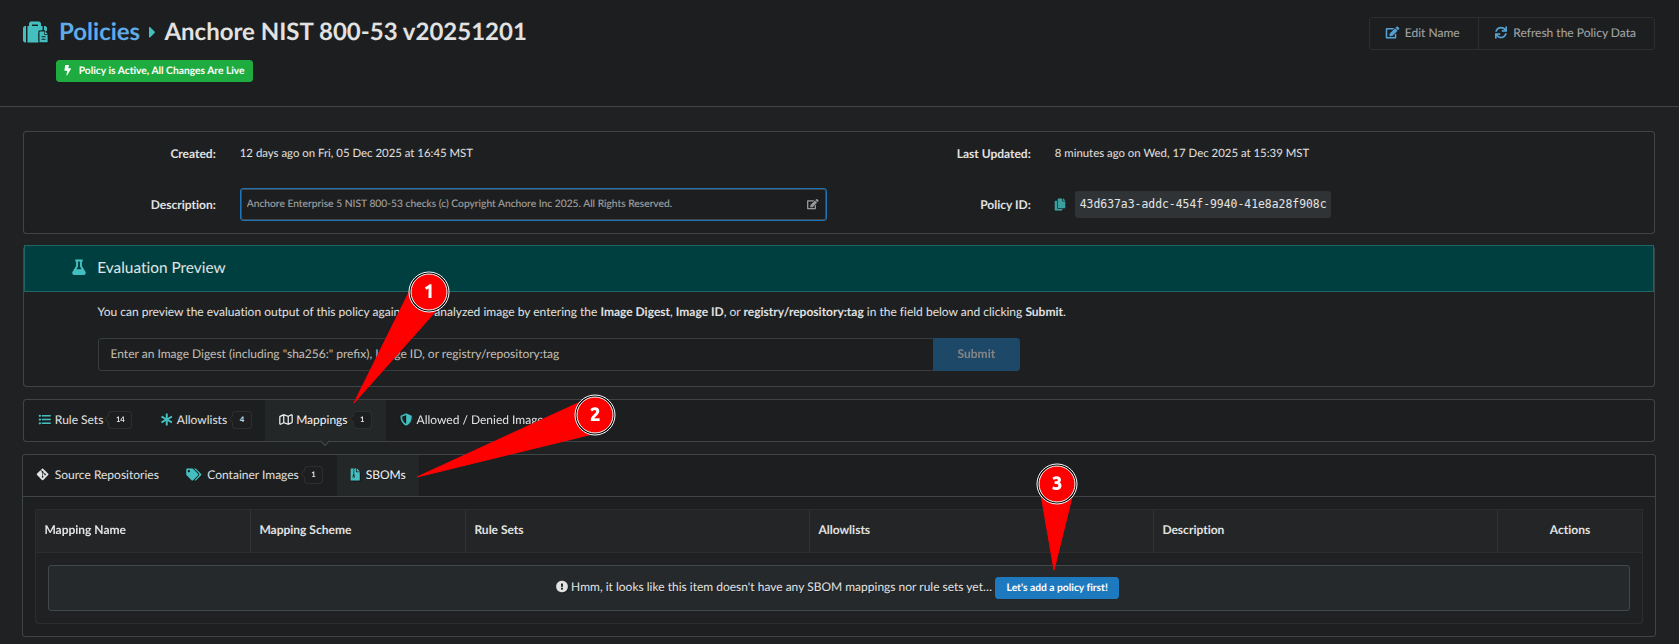Click the Allowlists count badge 4
Image resolution: width=1679 pixels, height=644 pixels.
tap(241, 420)
